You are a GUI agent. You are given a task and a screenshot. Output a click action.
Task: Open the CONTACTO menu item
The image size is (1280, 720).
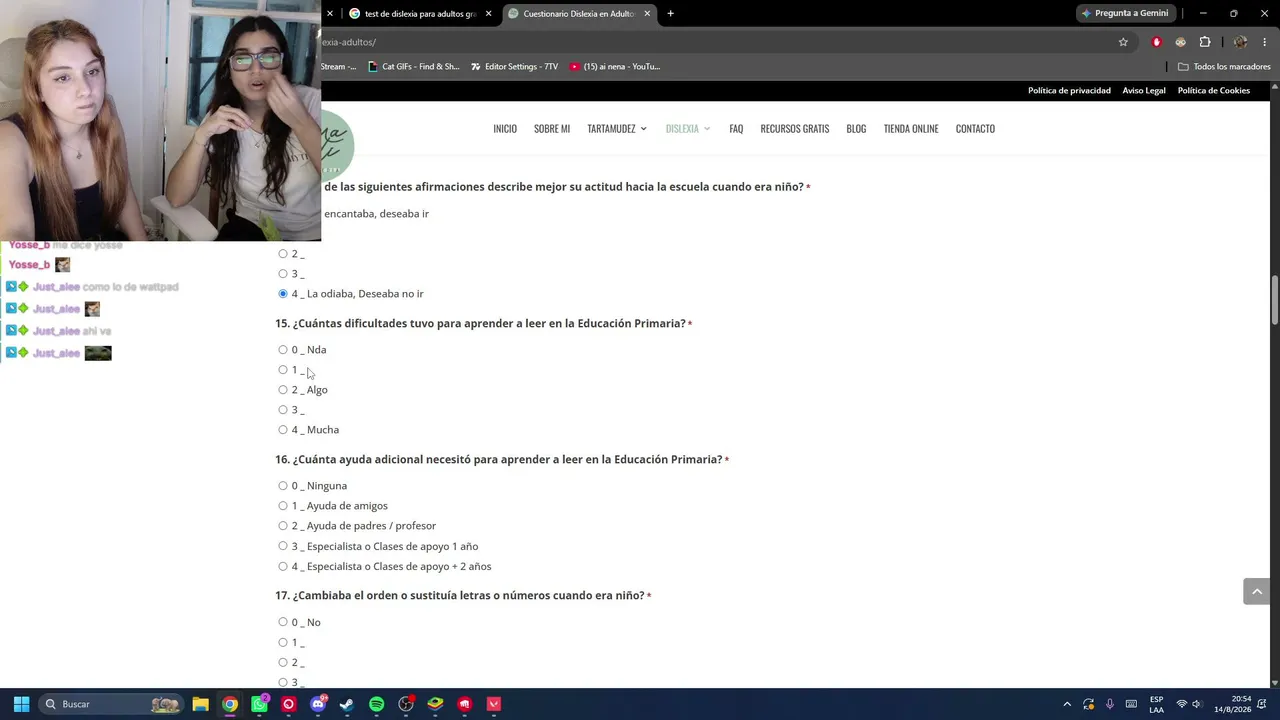point(975,128)
